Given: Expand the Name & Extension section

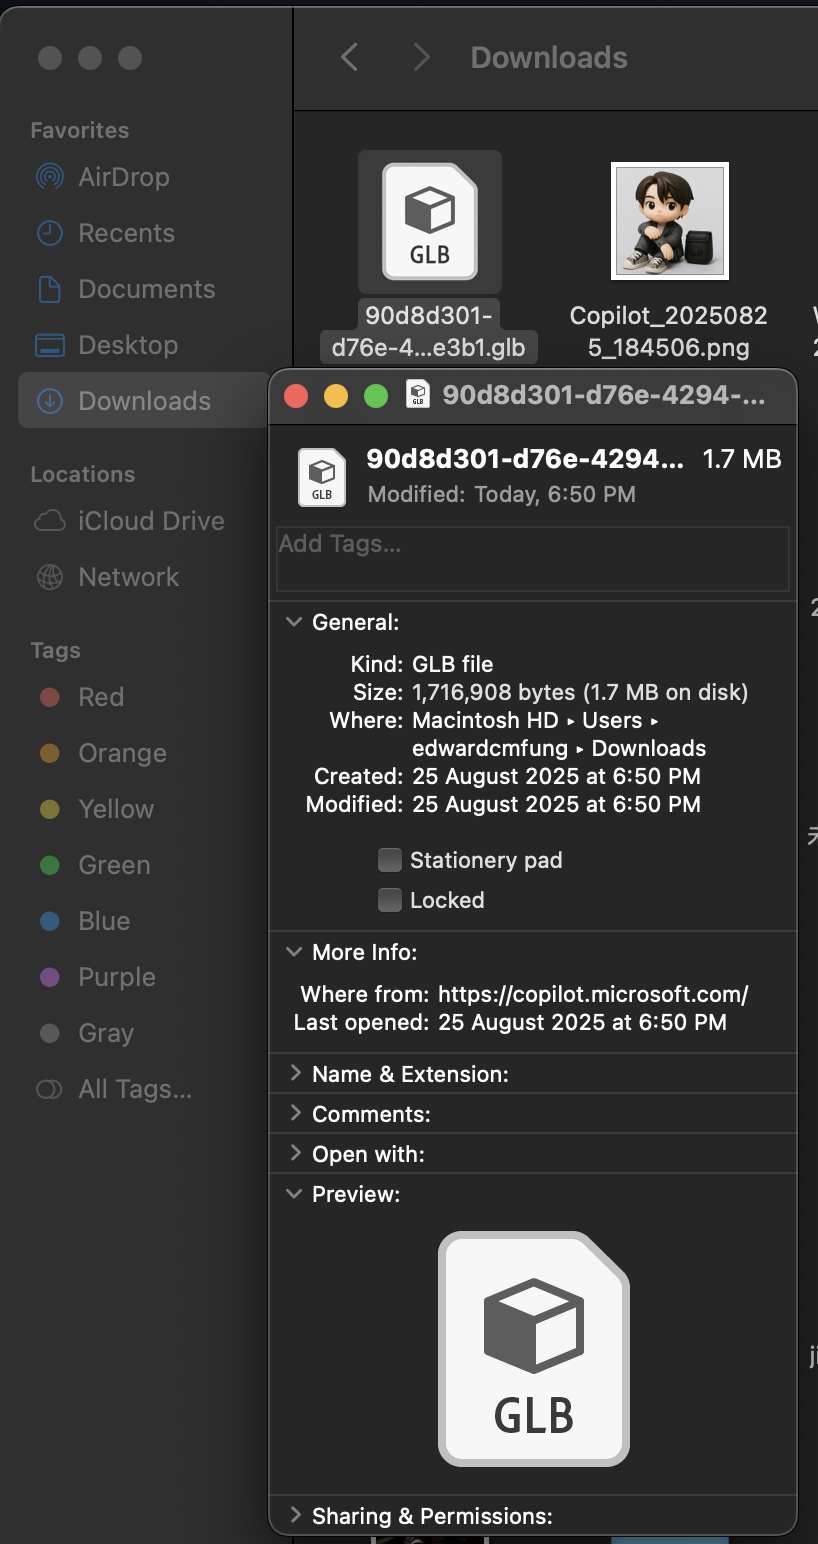Looking at the screenshot, I should [x=295, y=1074].
